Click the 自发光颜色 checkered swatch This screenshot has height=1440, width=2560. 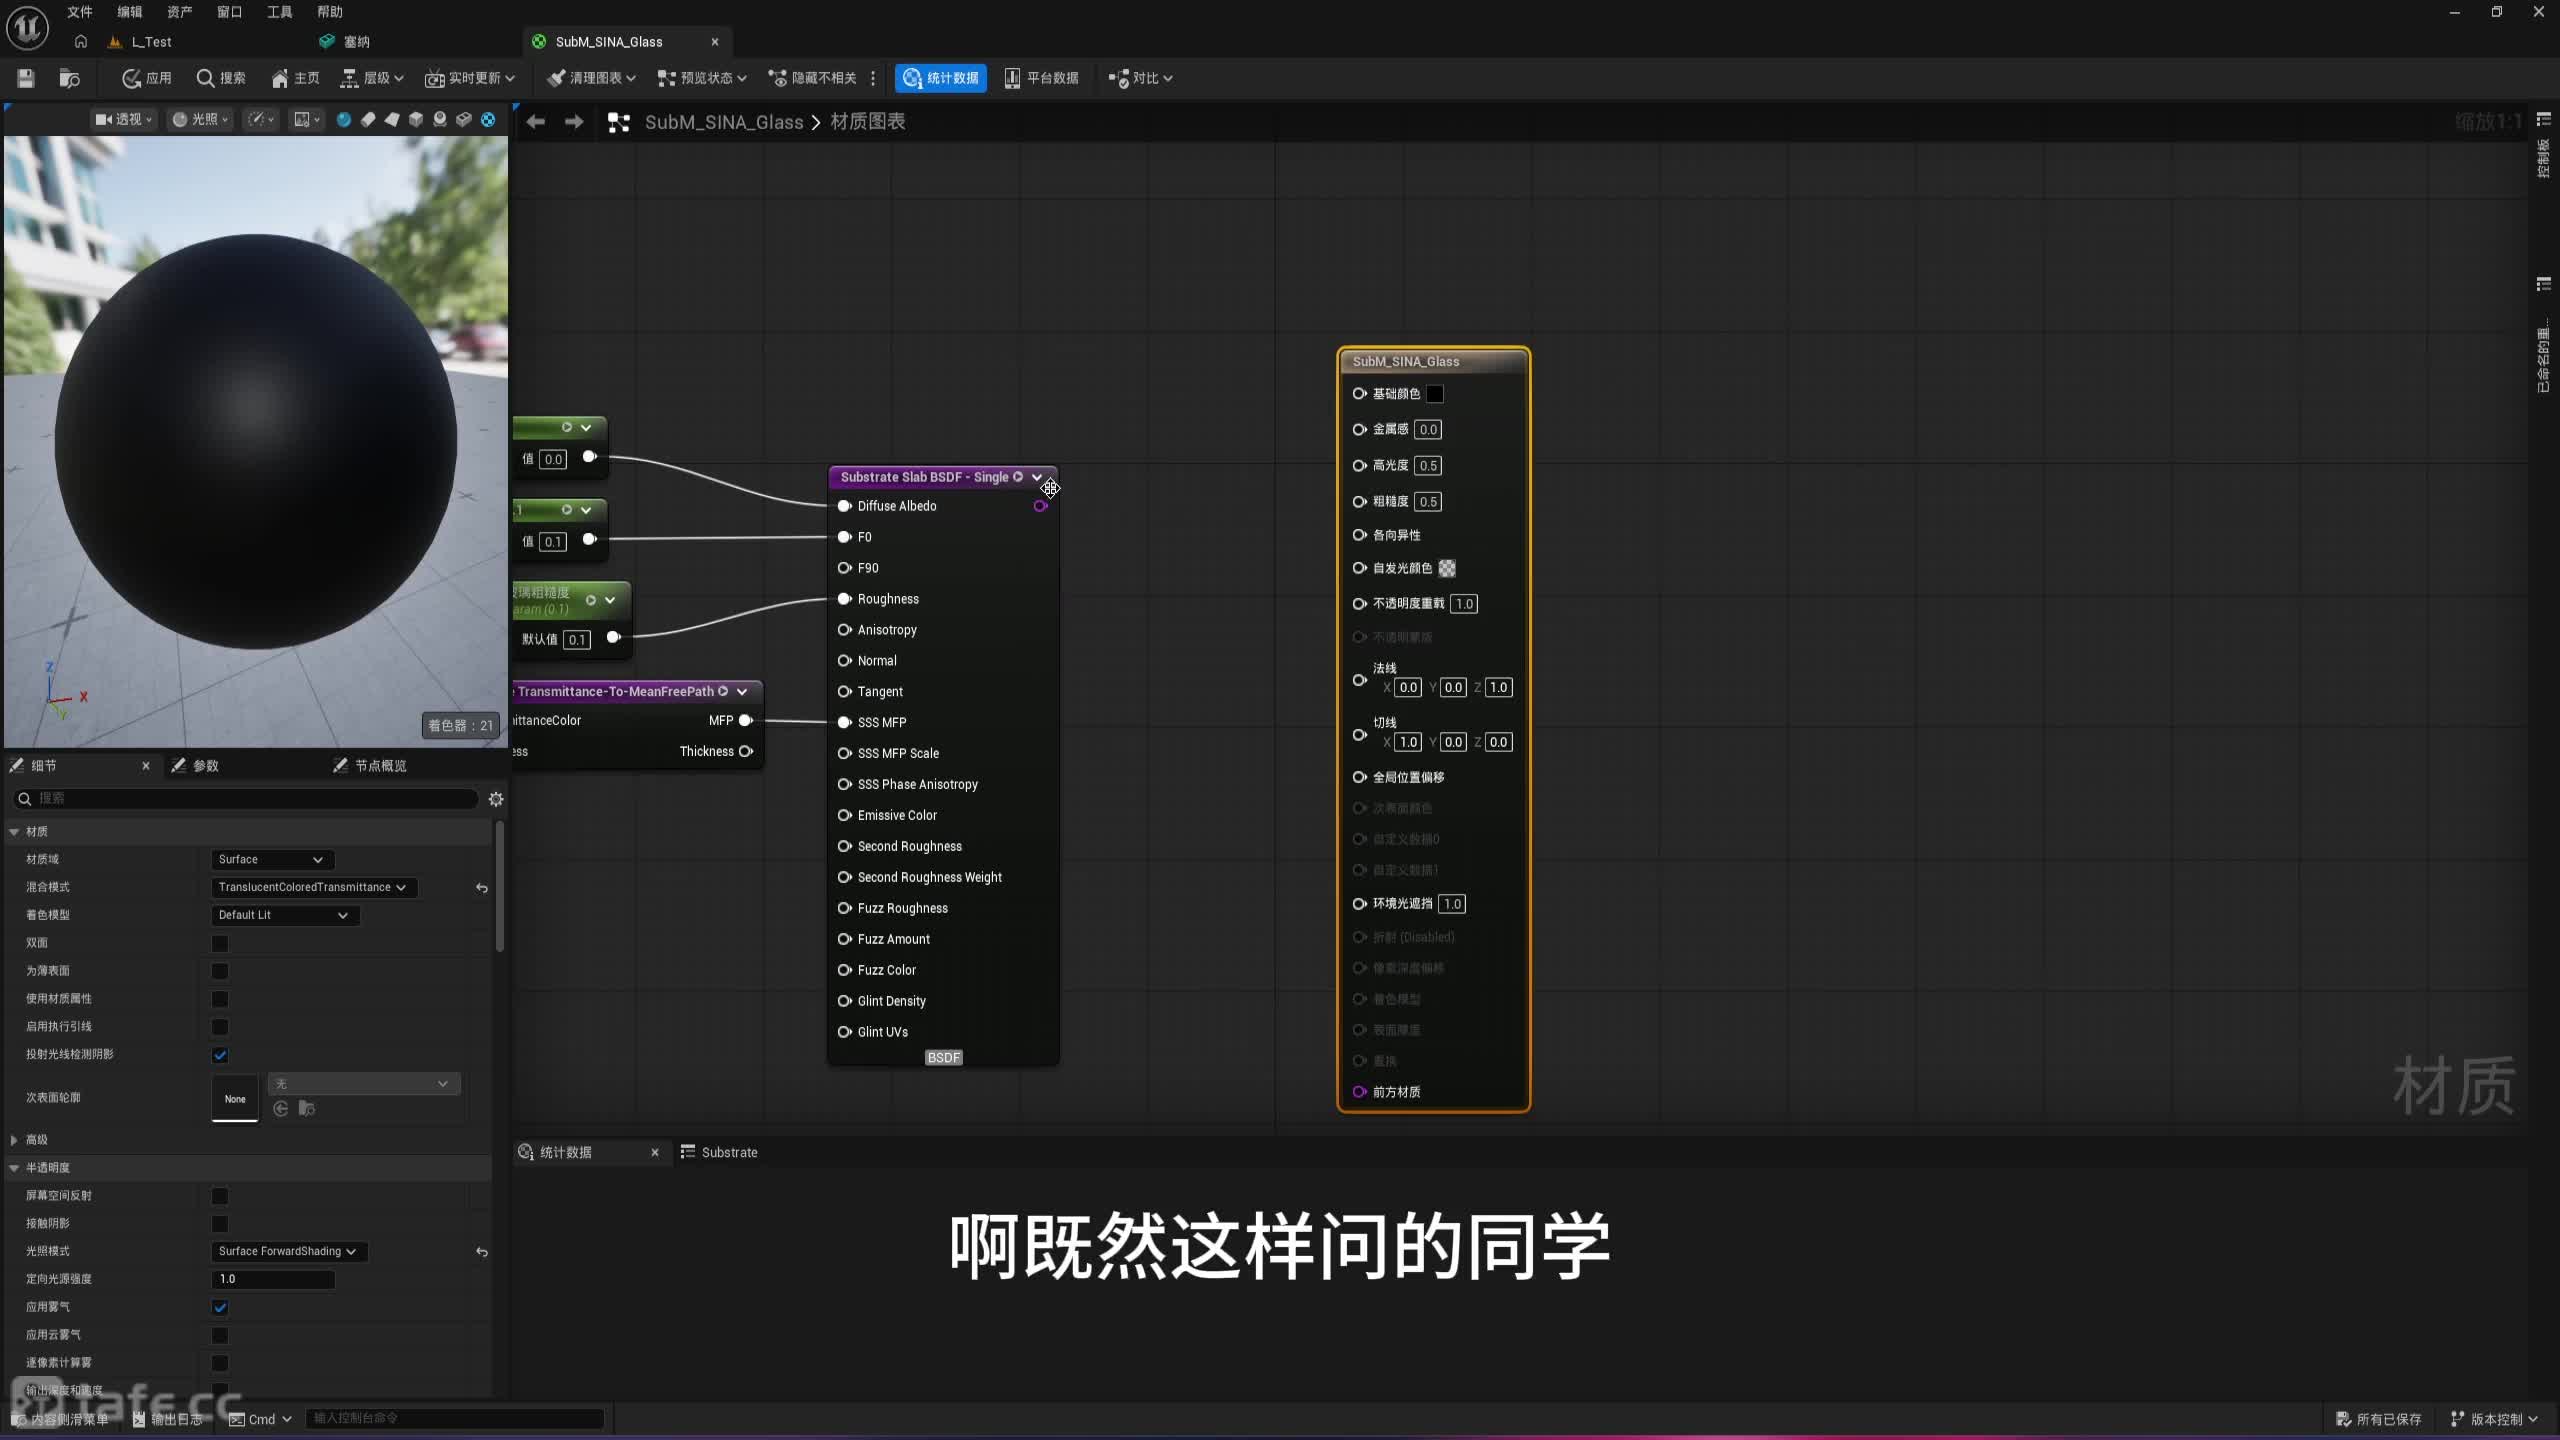1447,568
